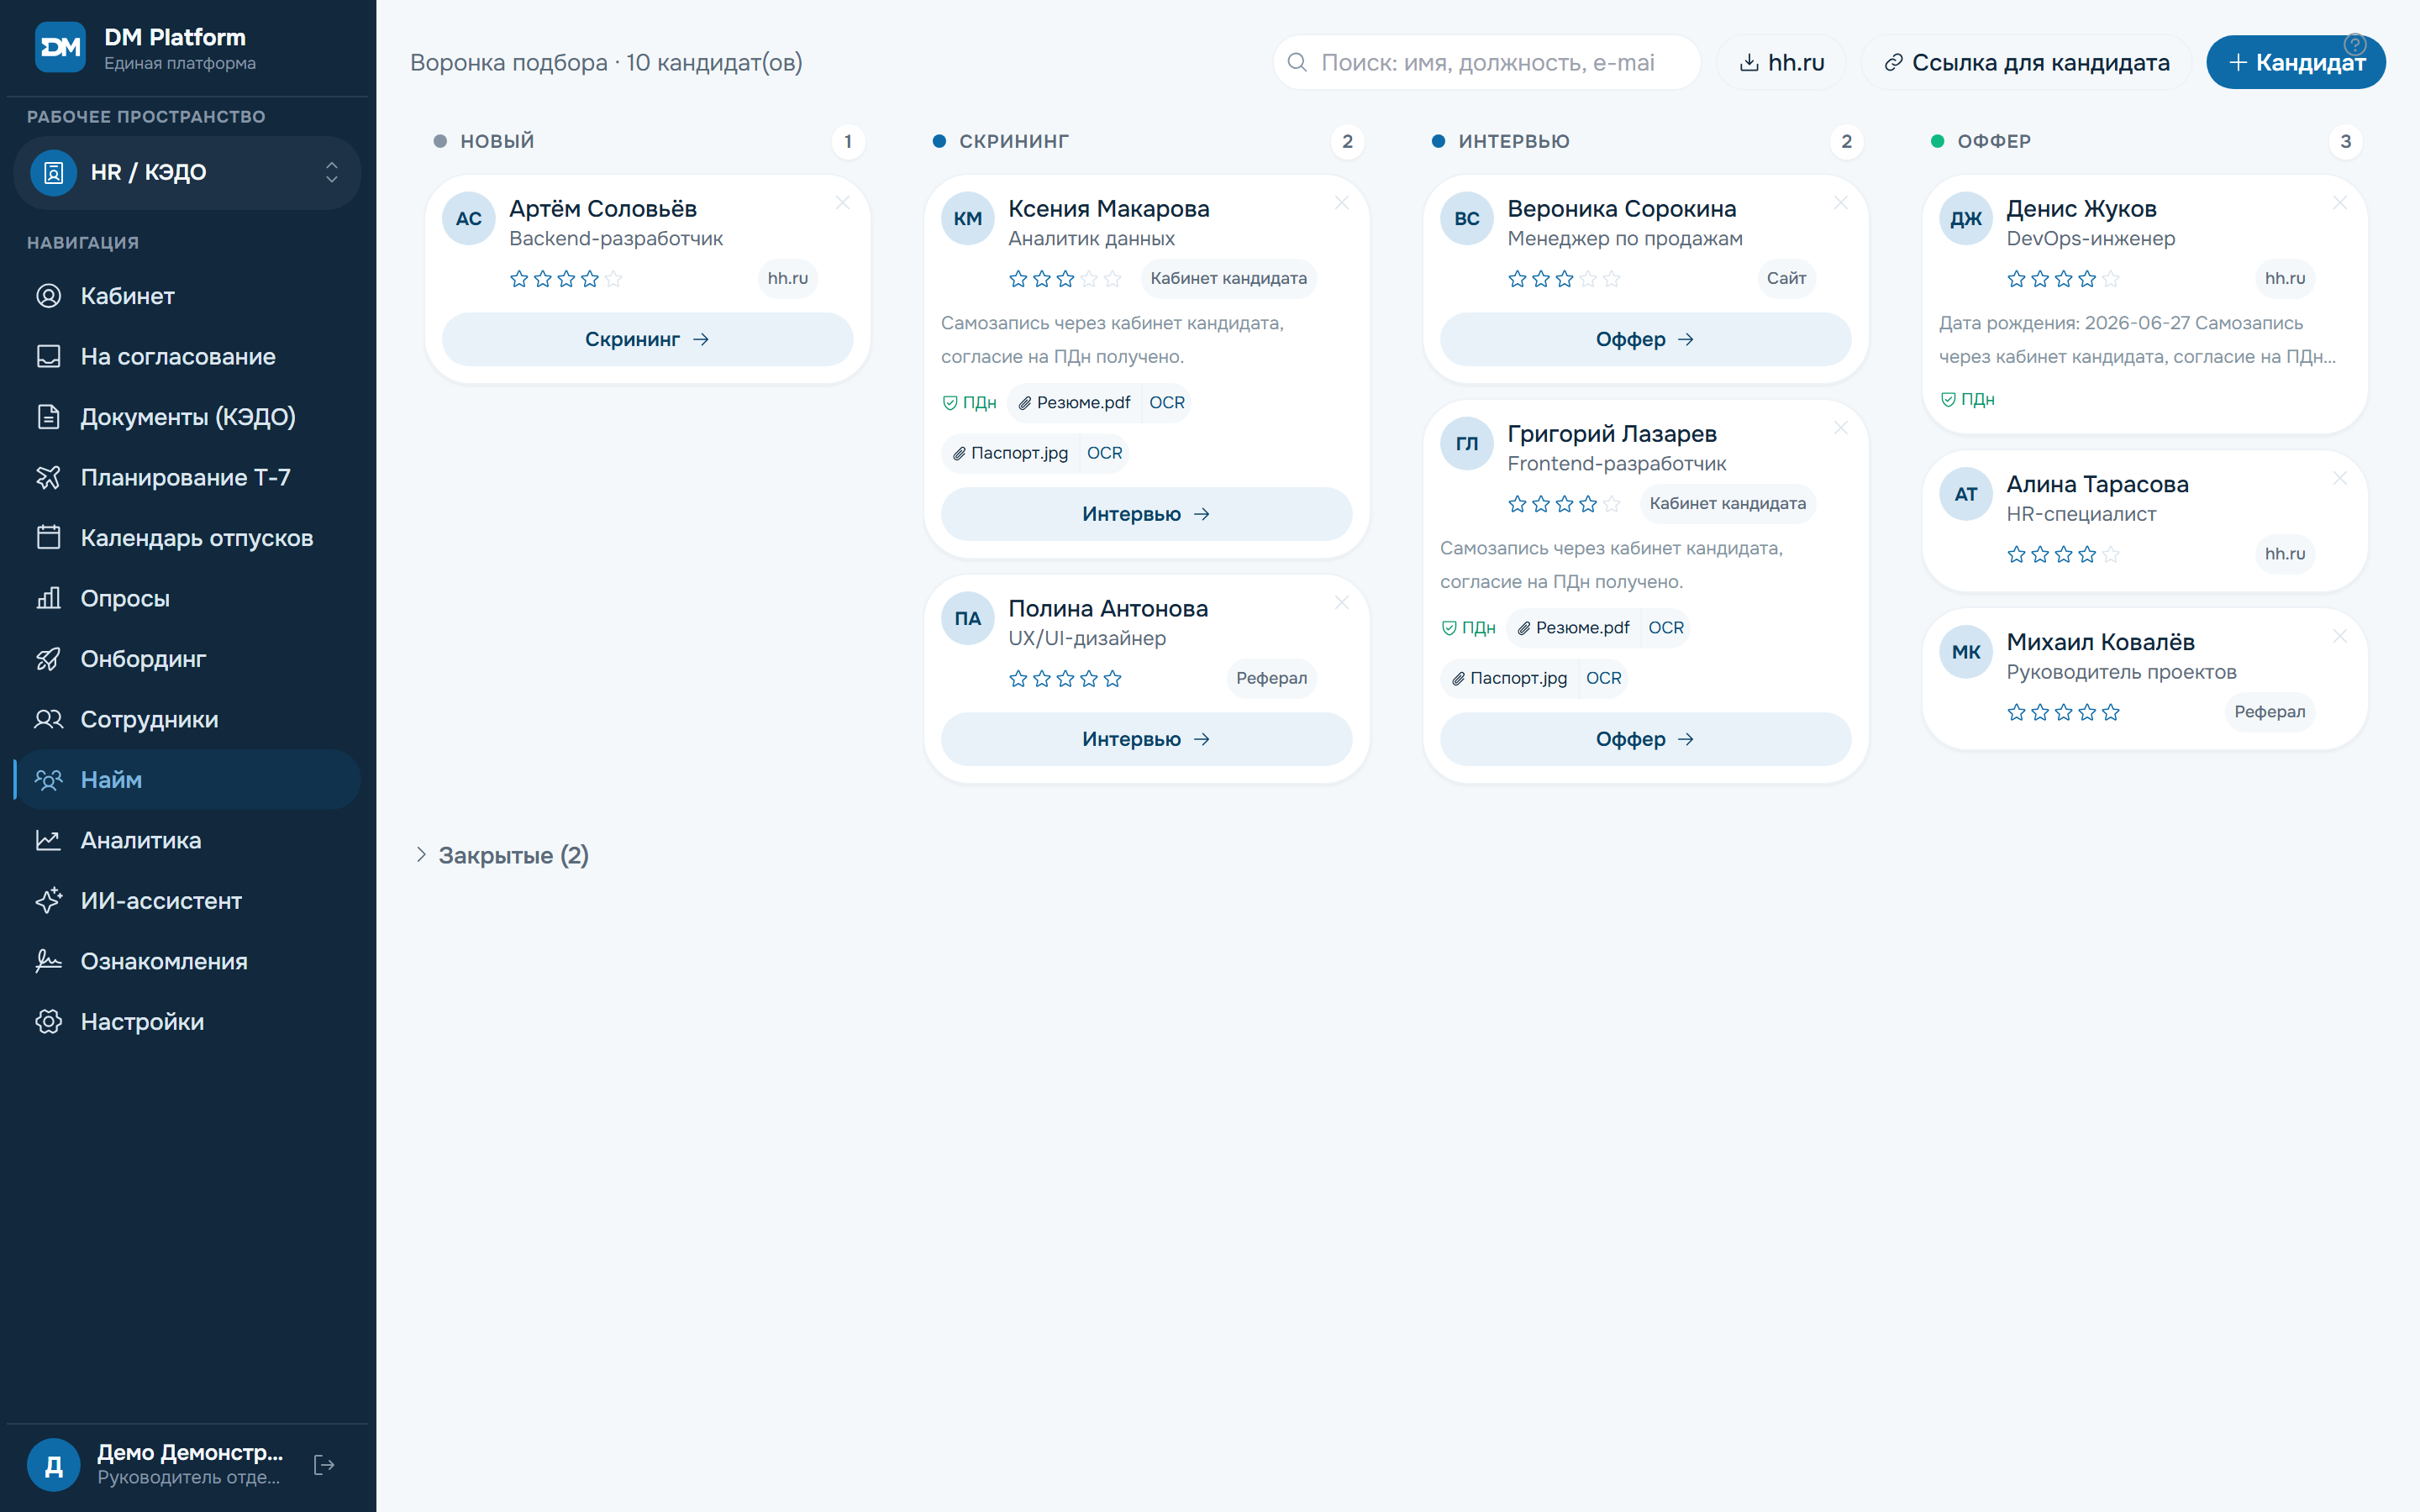Go to На согласование section
Viewport: 2420px width, 1512px height.
coord(187,356)
